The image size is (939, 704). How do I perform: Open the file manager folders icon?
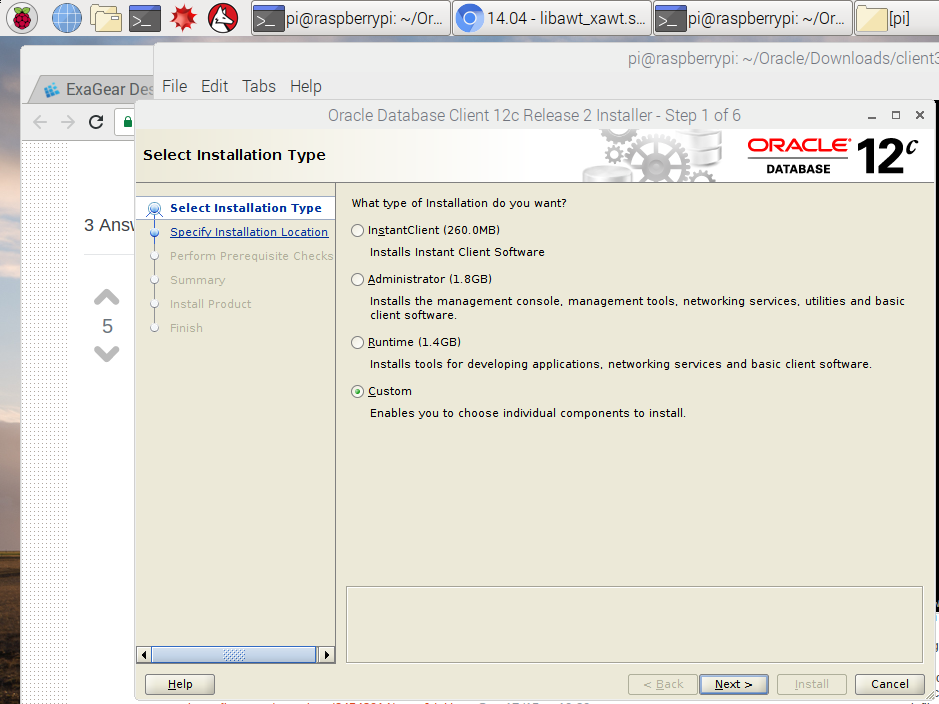(106, 18)
